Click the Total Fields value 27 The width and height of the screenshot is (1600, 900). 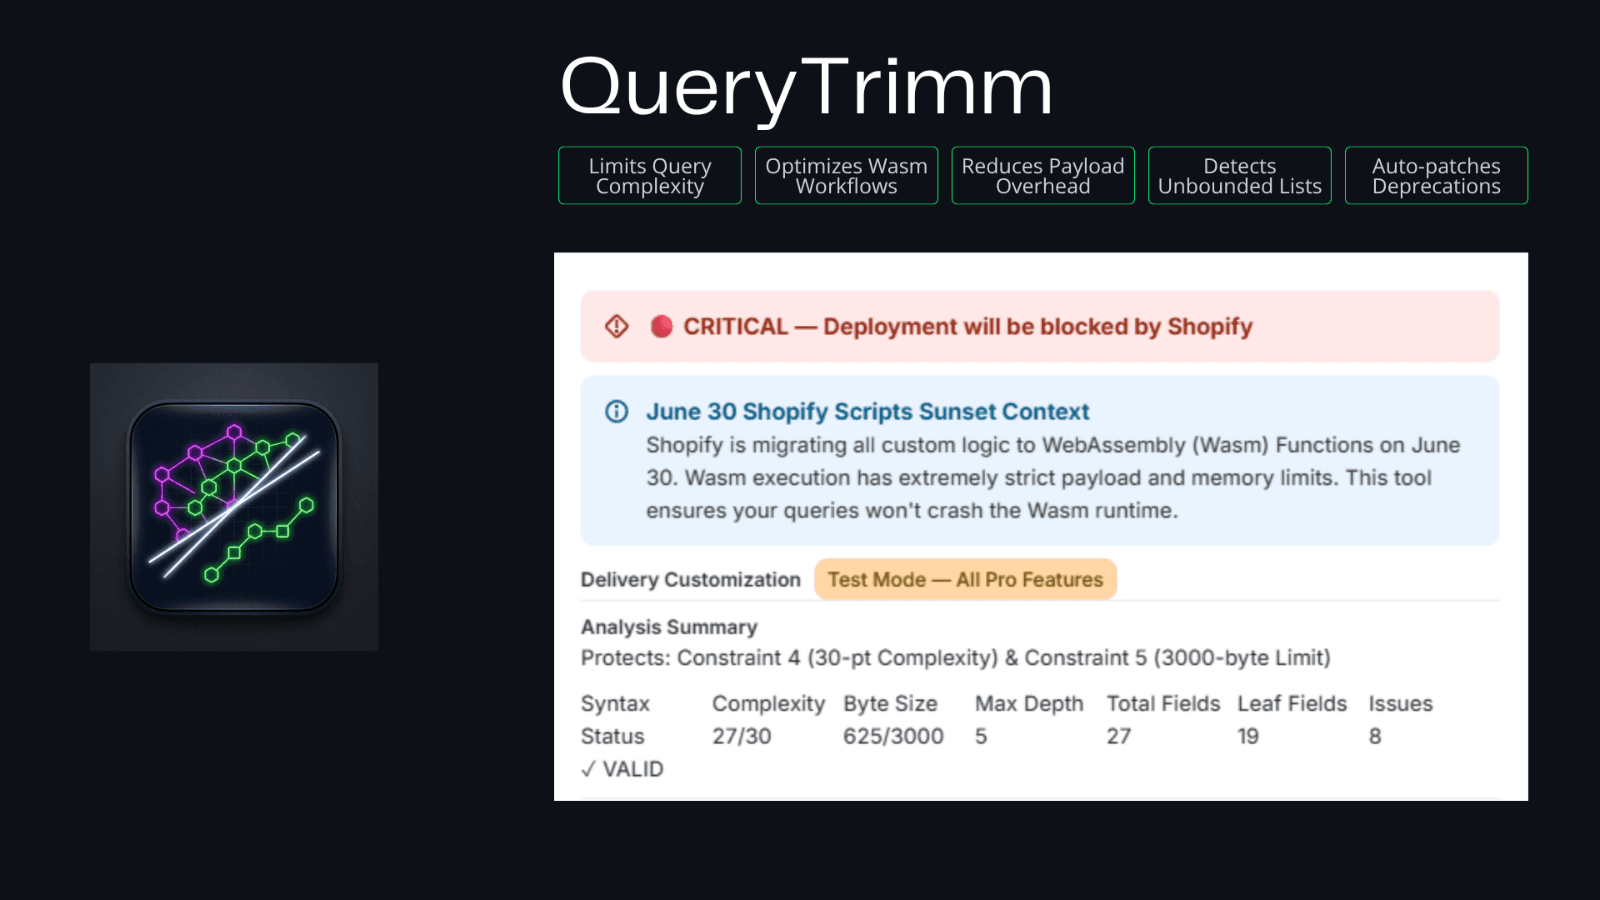tap(1119, 736)
